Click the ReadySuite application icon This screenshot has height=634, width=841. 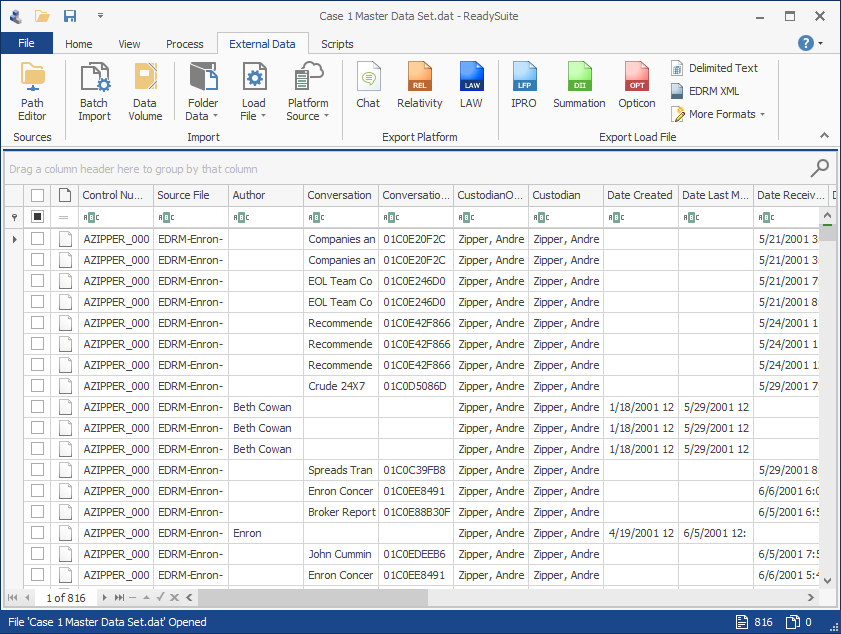pos(16,16)
